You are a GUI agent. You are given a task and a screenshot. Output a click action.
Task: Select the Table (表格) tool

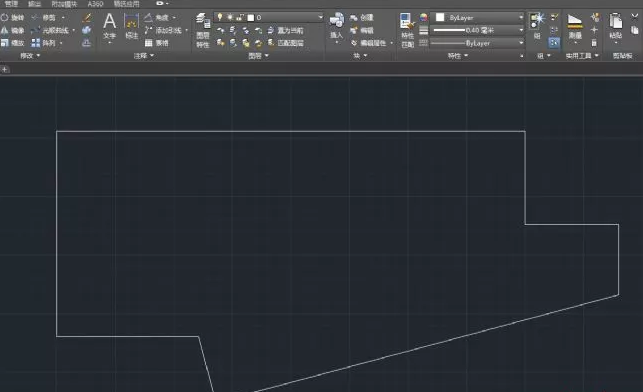tap(157, 43)
